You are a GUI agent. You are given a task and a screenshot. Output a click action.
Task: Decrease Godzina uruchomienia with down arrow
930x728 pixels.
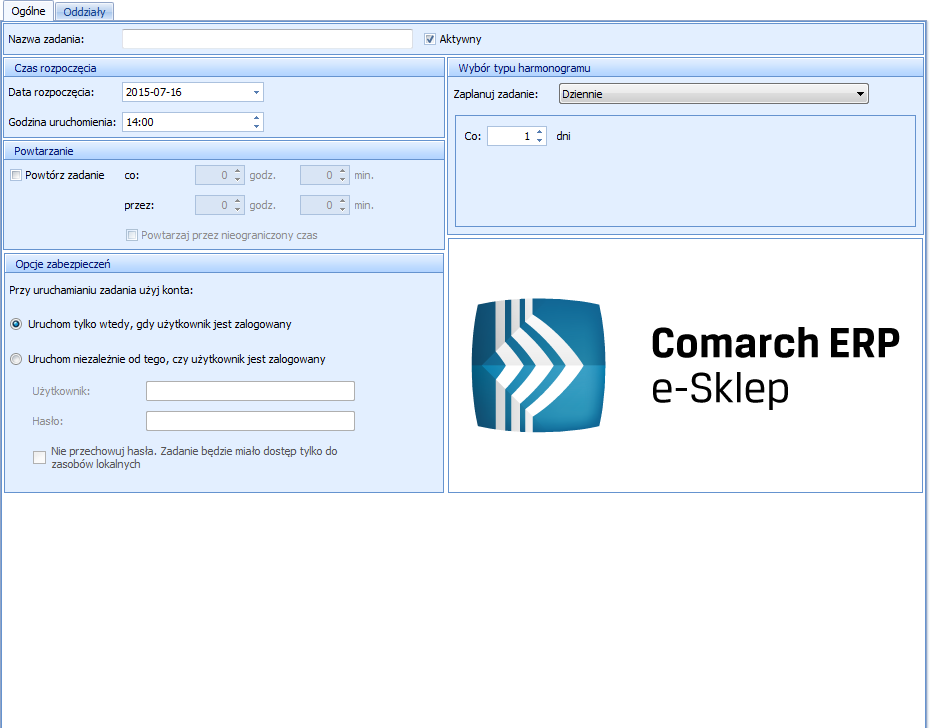[256, 126]
